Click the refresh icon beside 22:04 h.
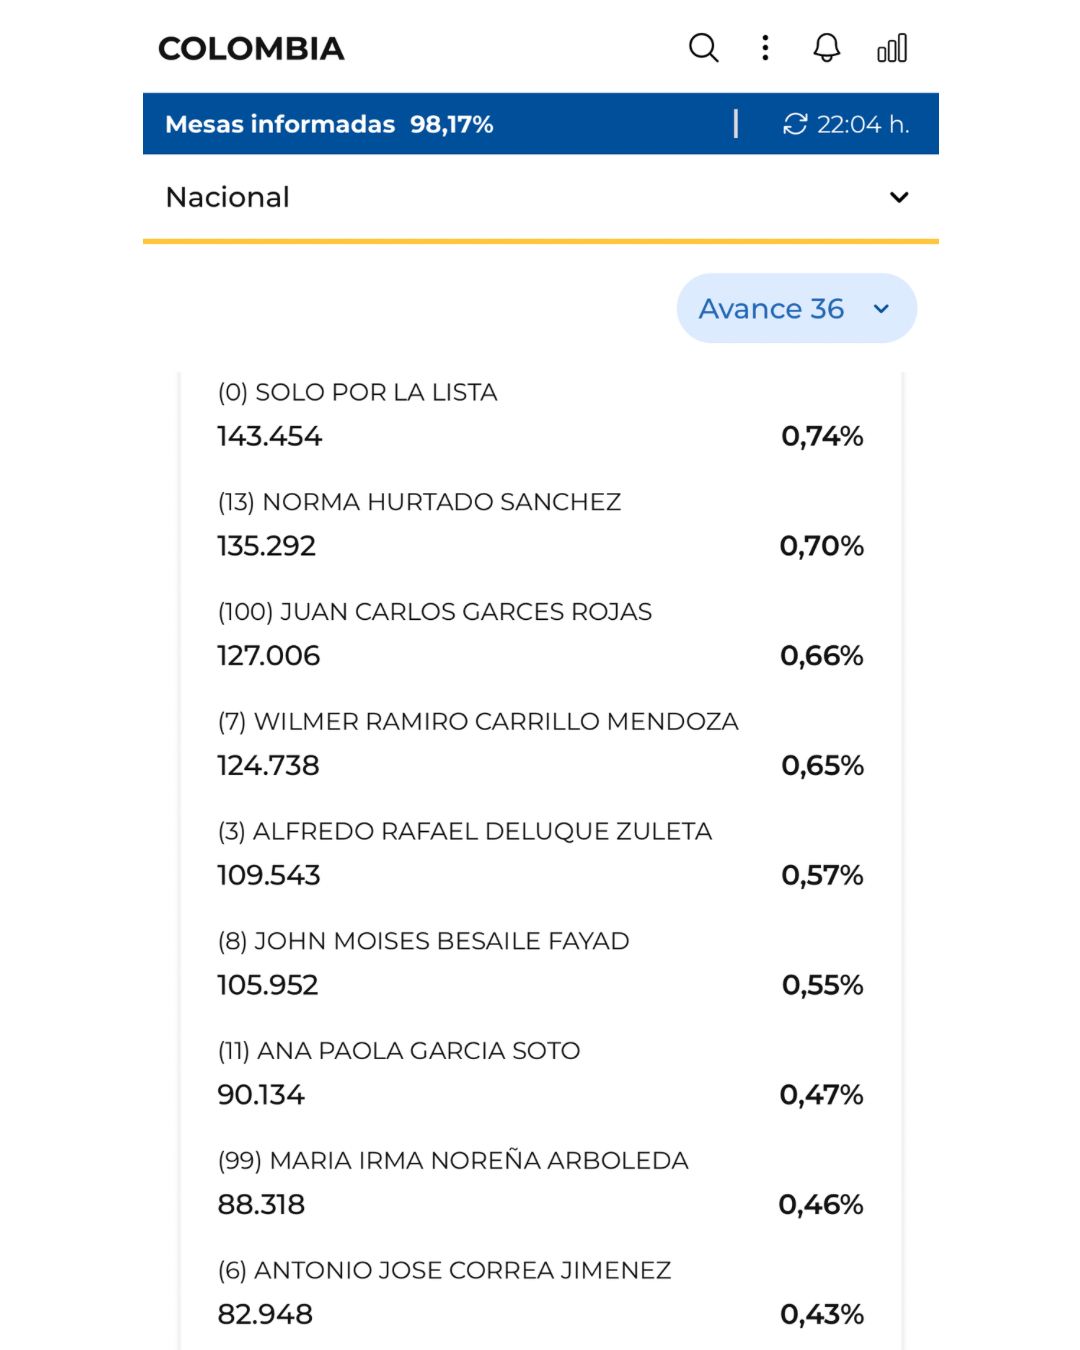 tap(795, 124)
